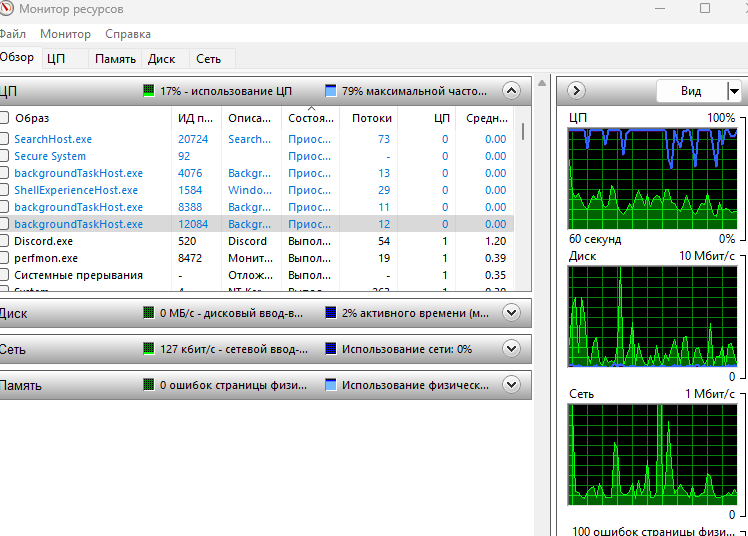Open the Файл menu

click(12, 34)
